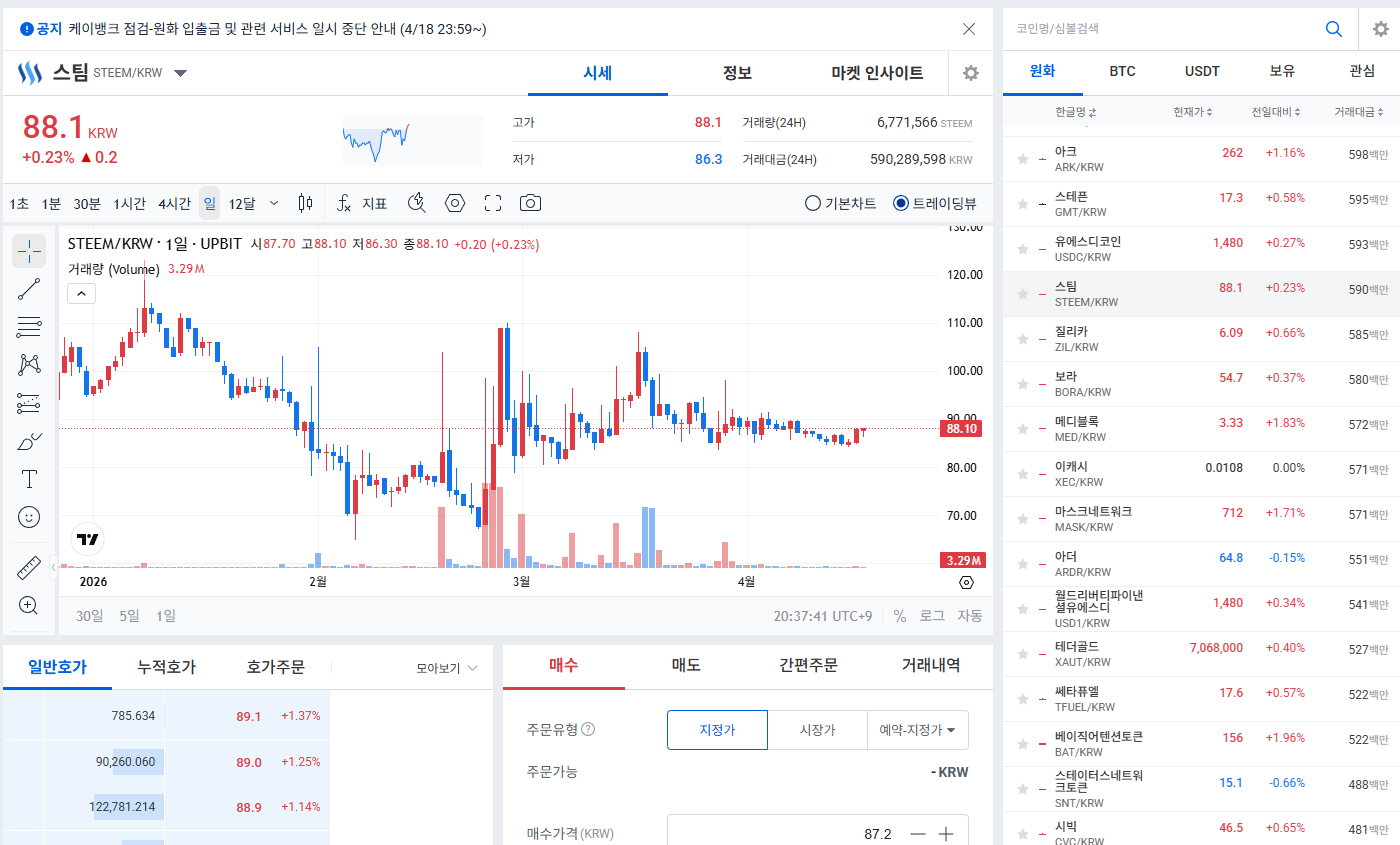1400x845 pixels.
Task: Choose the 시장가 order type button
Action: pyautogui.click(x=817, y=730)
